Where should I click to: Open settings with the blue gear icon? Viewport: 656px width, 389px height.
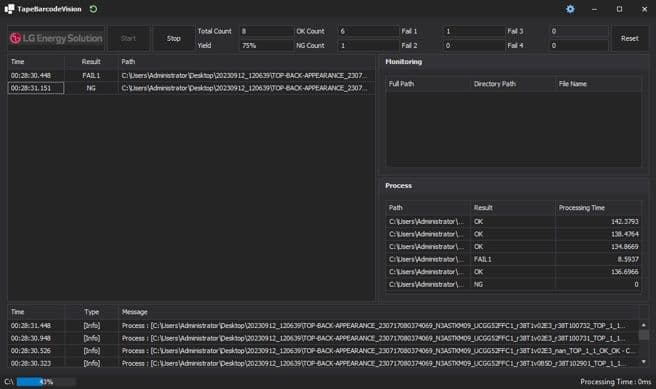570,9
